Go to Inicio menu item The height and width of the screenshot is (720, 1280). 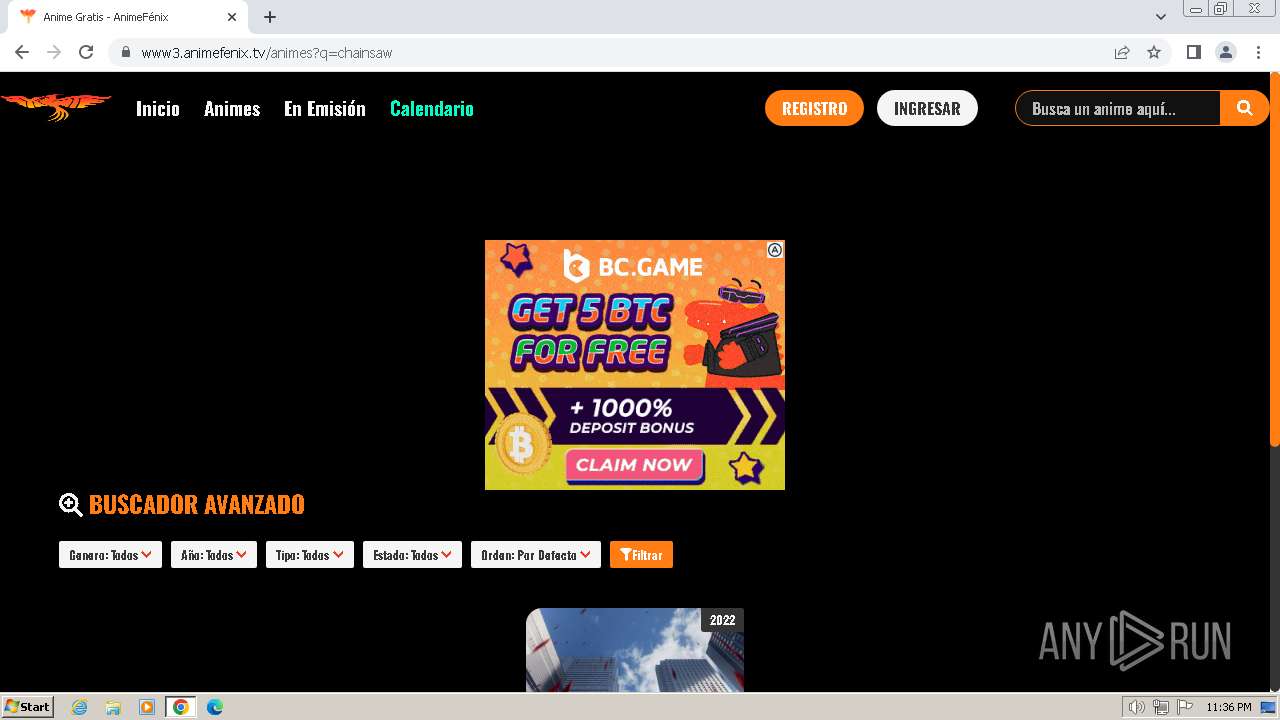pyautogui.click(x=158, y=108)
